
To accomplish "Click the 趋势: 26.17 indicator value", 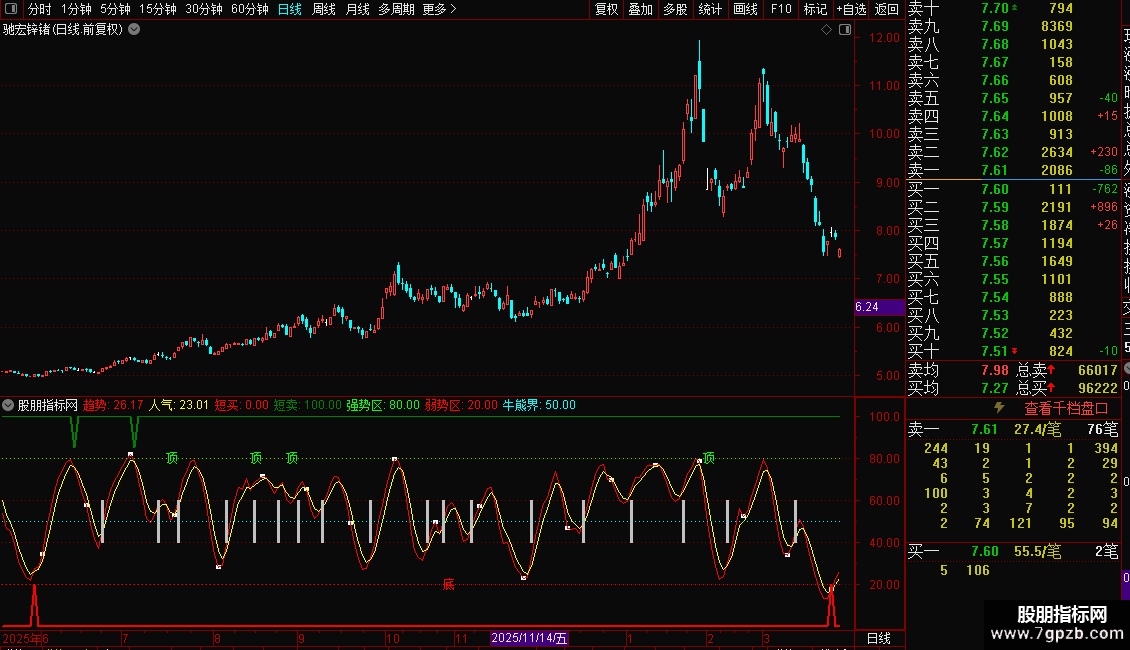I will click(113, 405).
